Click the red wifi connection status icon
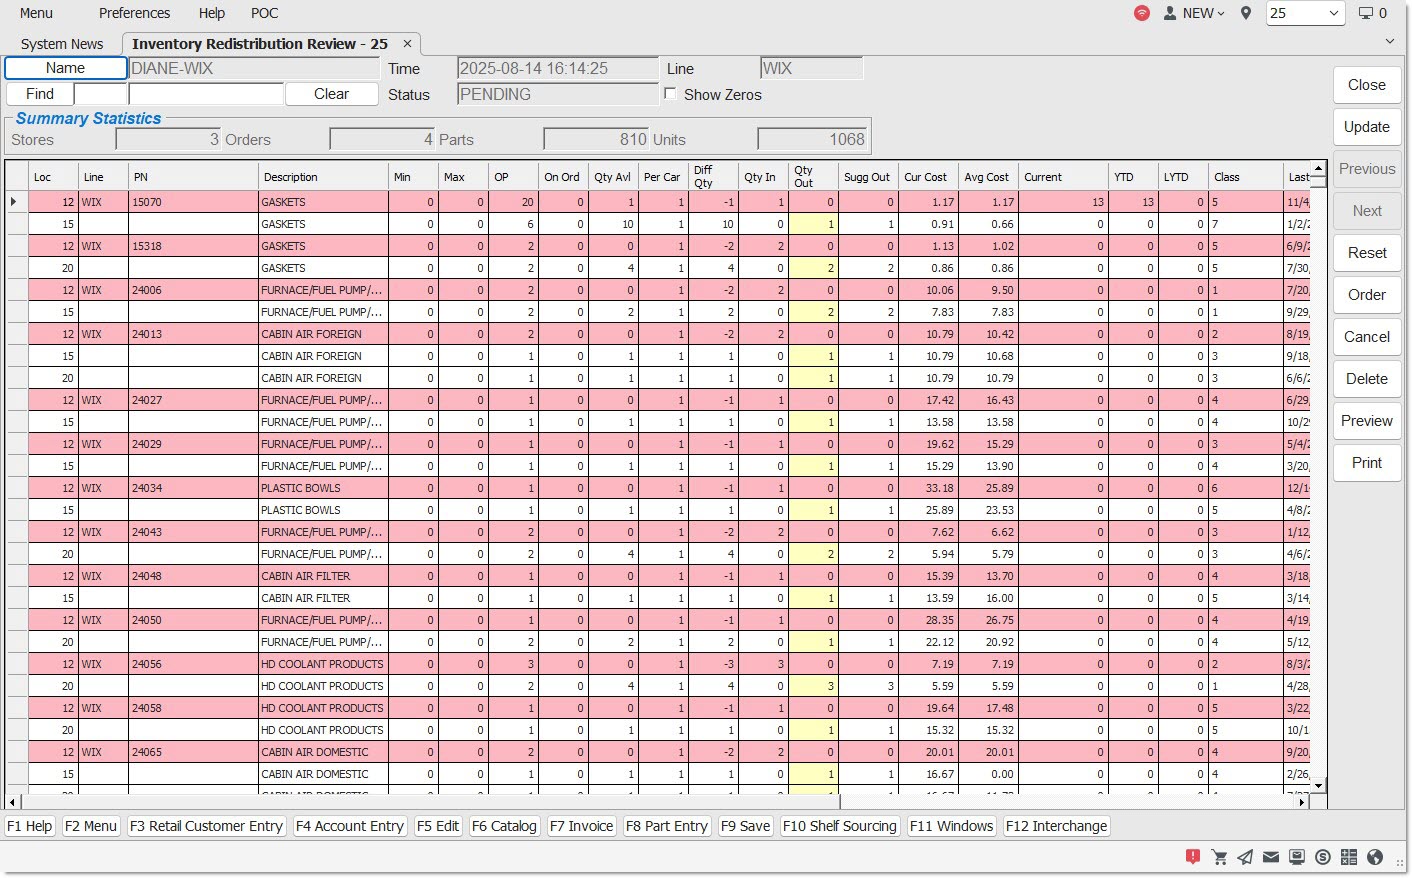The width and height of the screenshot is (1412, 878). [x=1141, y=13]
